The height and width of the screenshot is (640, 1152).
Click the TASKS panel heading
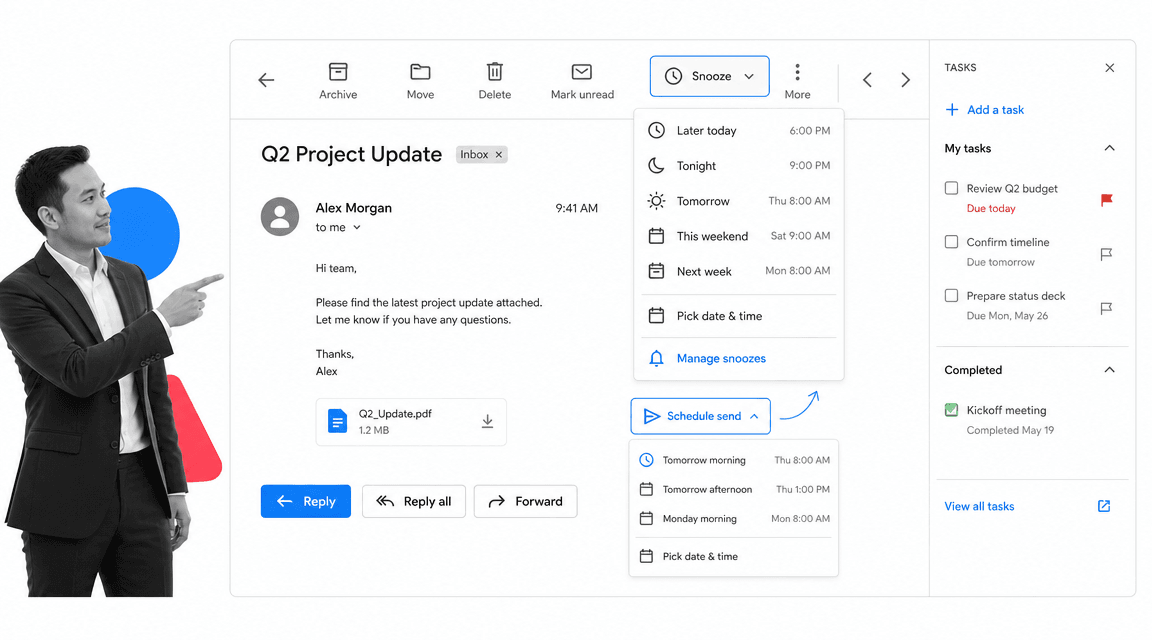960,68
